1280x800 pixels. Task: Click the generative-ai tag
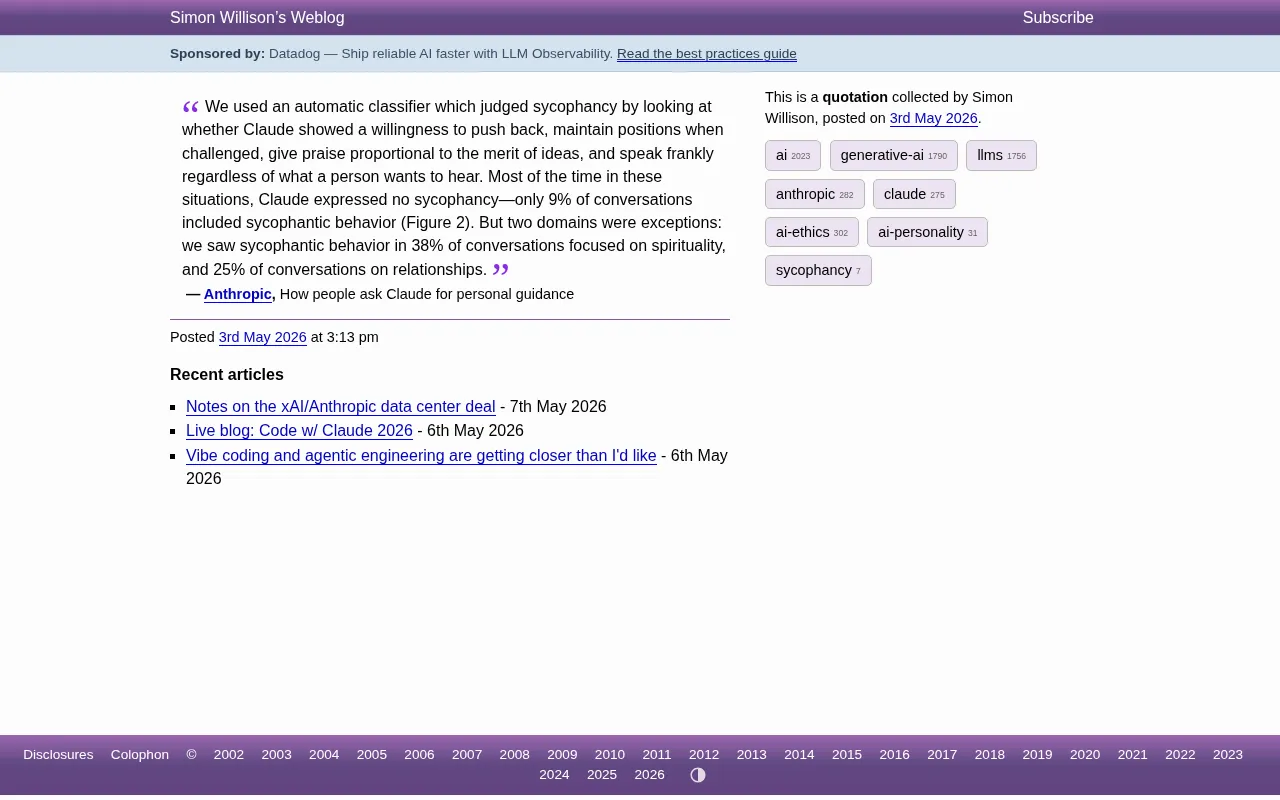[893, 155]
